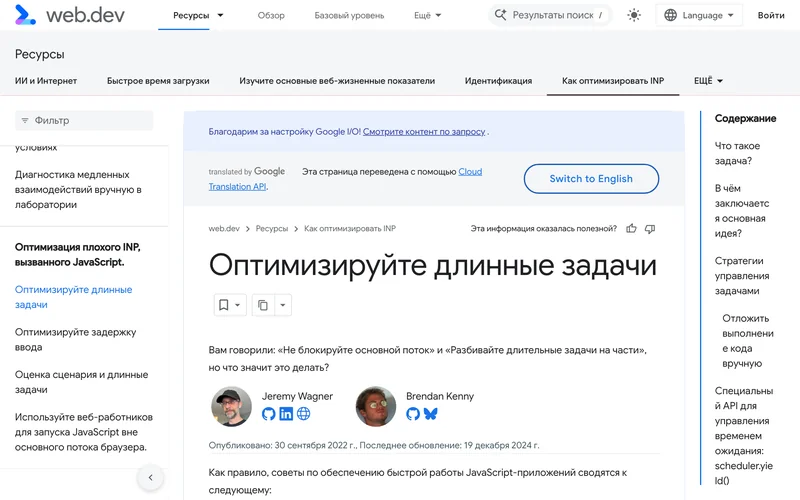Collapse the sidebar with chevron button
Screen dimensions: 800x500
point(151,478)
